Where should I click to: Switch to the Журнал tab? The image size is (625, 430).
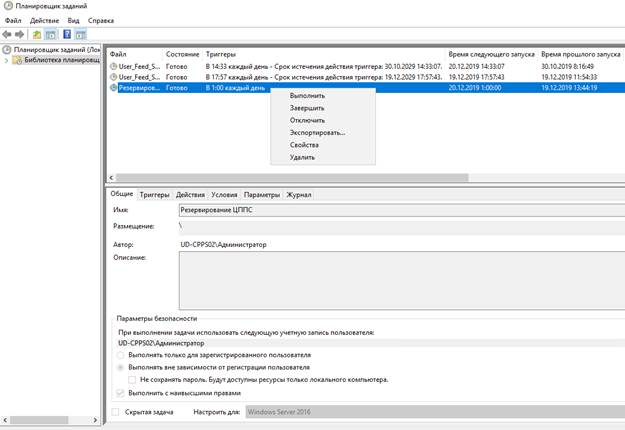299,195
